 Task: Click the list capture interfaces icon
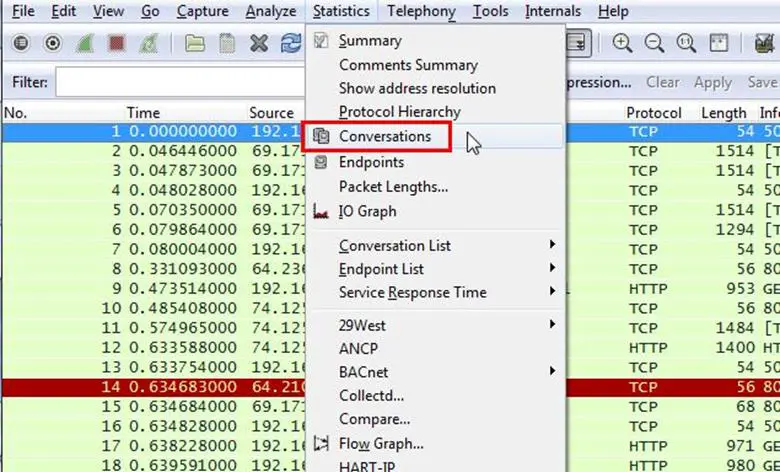[x=21, y=43]
